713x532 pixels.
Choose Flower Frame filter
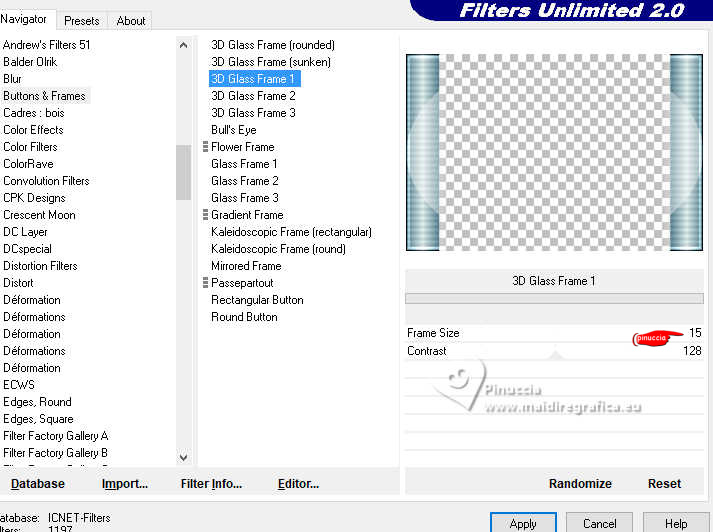(243, 147)
